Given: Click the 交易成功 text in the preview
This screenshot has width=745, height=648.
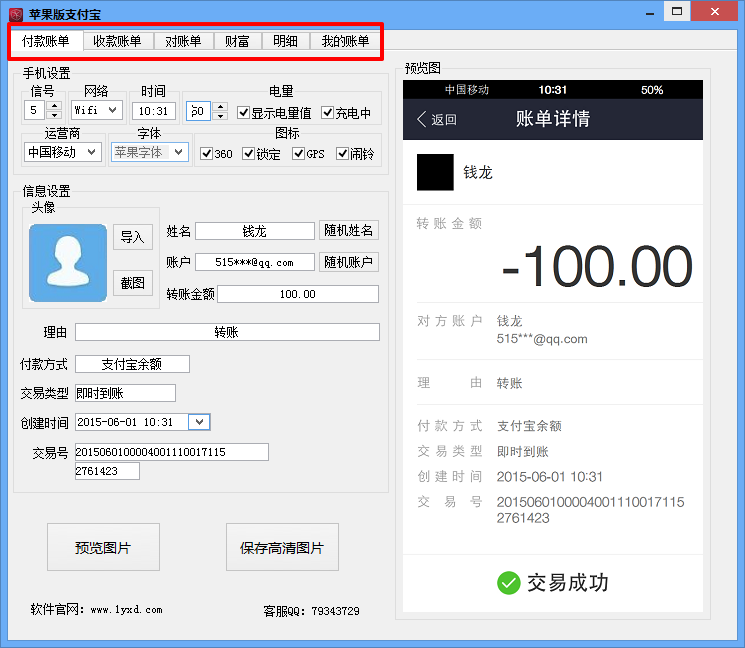Looking at the screenshot, I should 568,582.
